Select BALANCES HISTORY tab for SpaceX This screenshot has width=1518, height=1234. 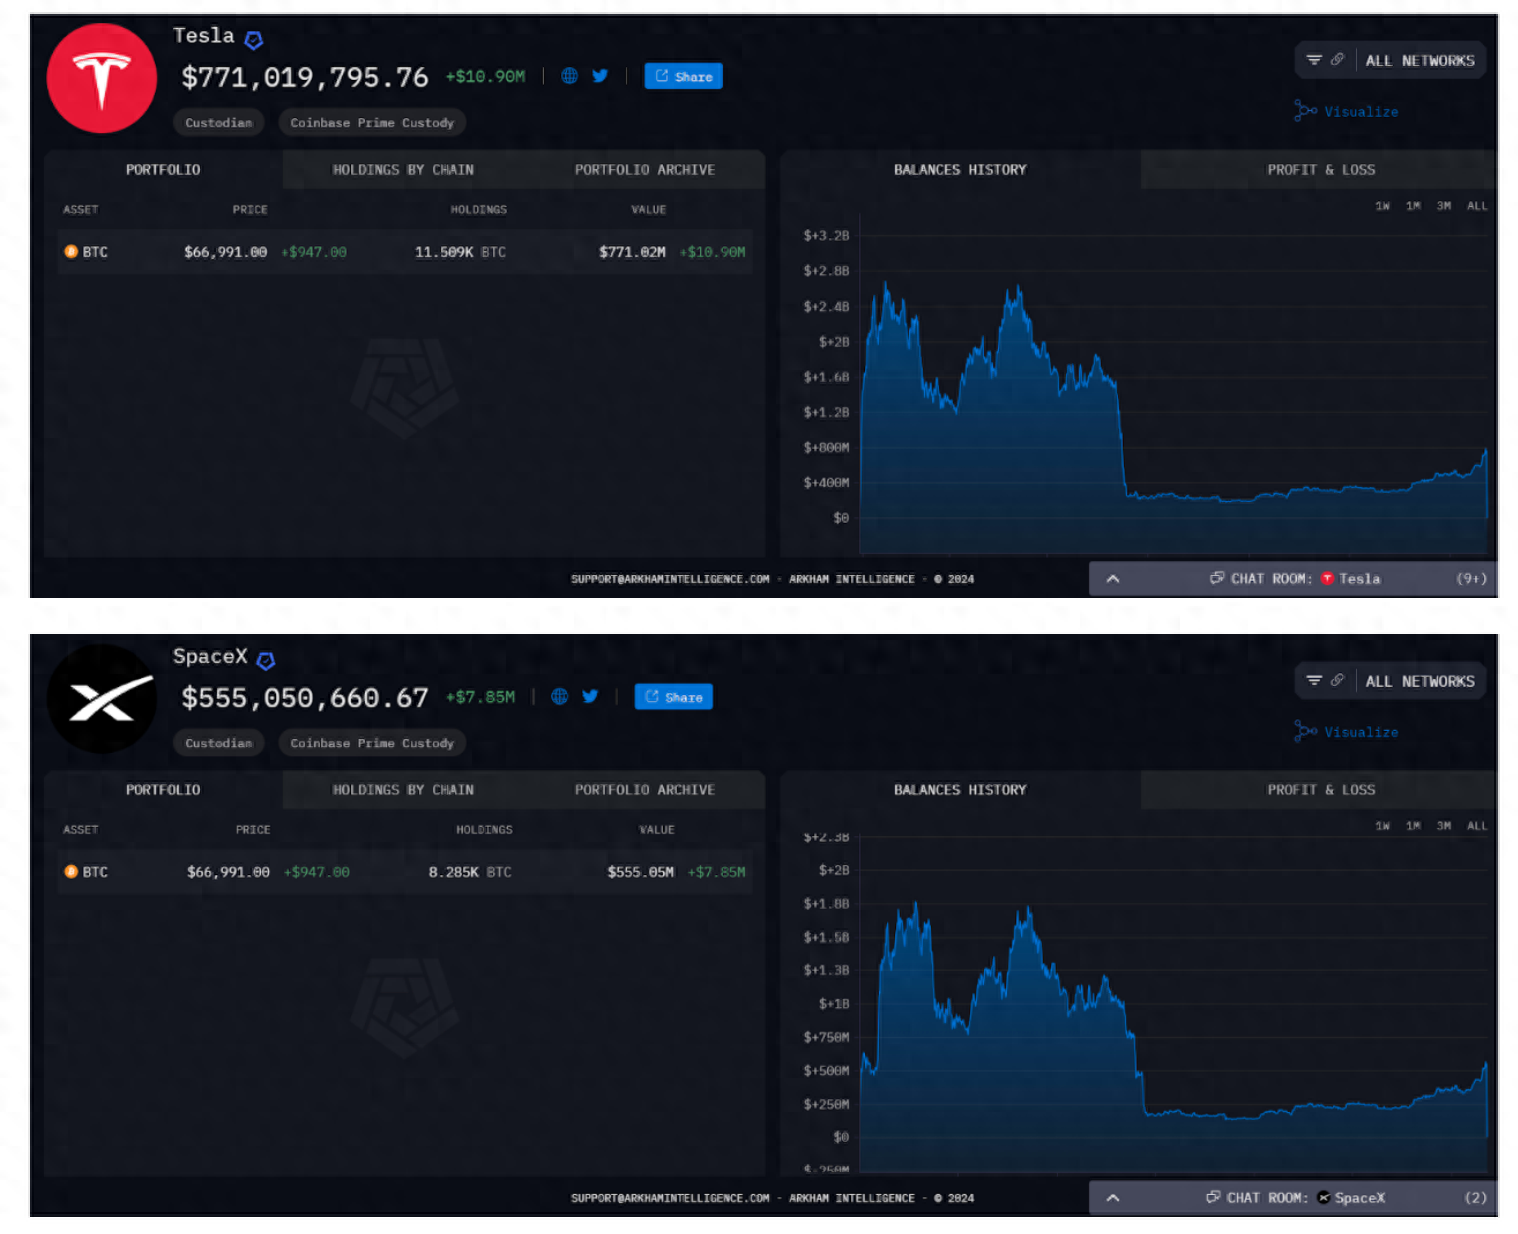point(960,790)
